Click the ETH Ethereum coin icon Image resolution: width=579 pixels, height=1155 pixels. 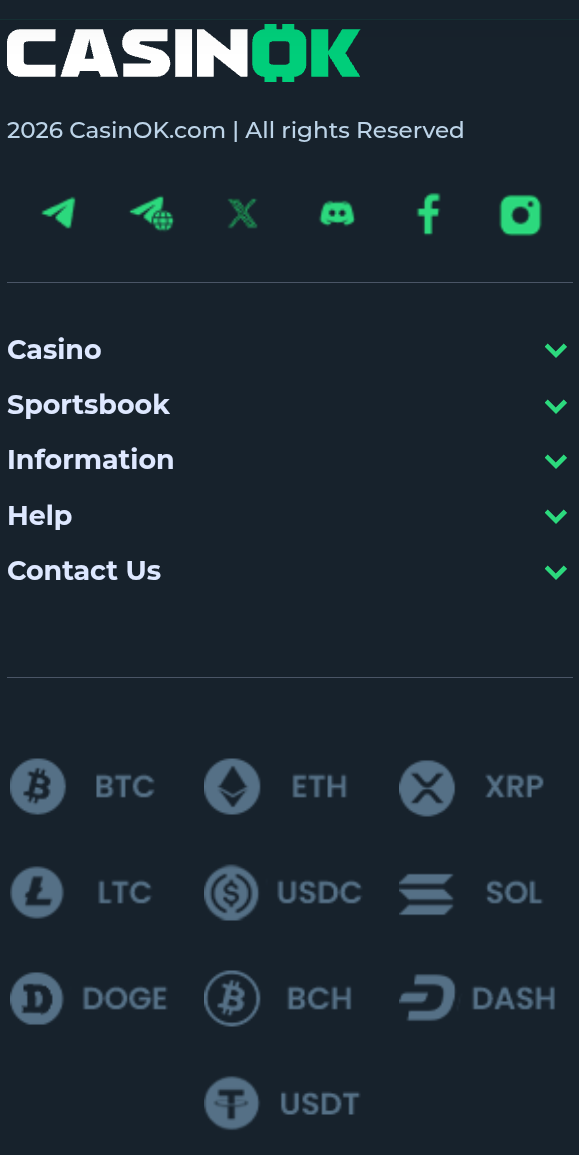point(232,787)
